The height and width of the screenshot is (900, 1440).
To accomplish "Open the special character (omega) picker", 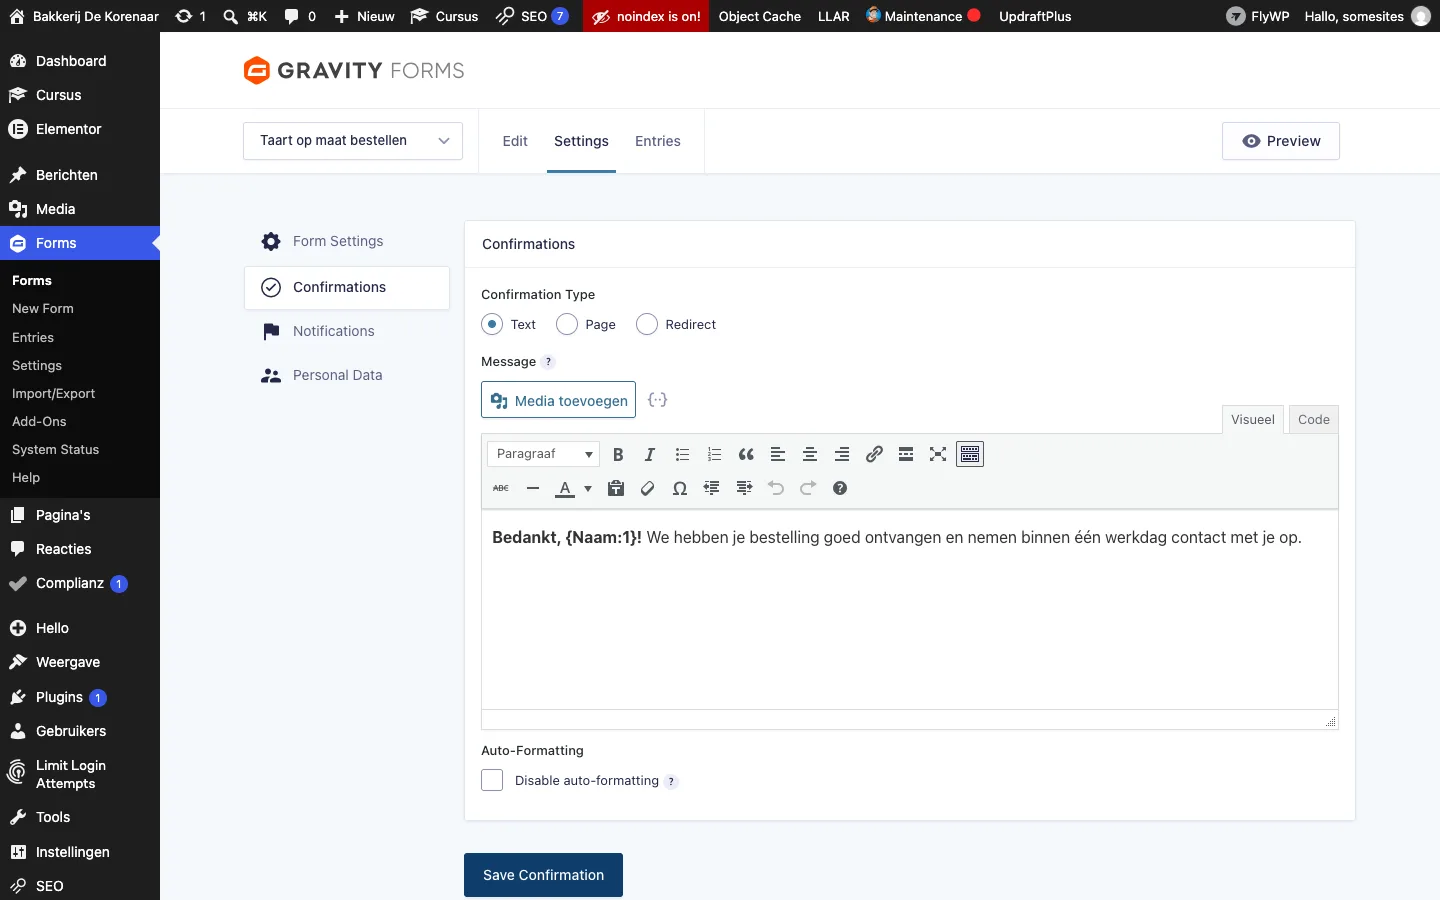I will coord(680,488).
